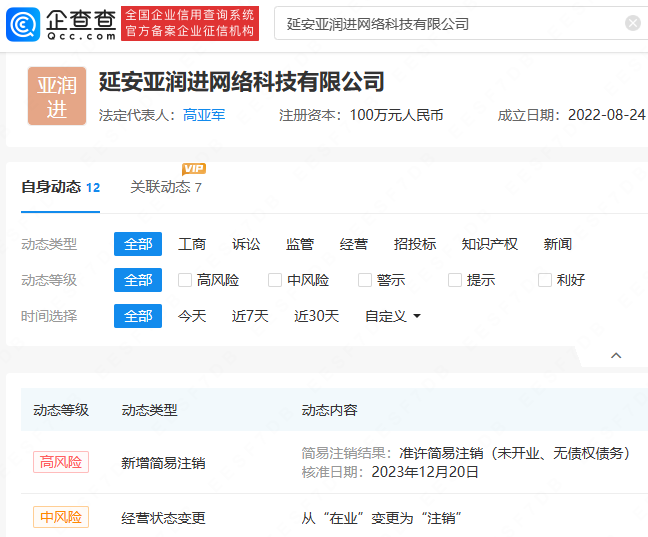Image resolution: width=648 pixels, height=537 pixels.
Task: Toggle the 提示 level checkbox
Action: (455, 280)
